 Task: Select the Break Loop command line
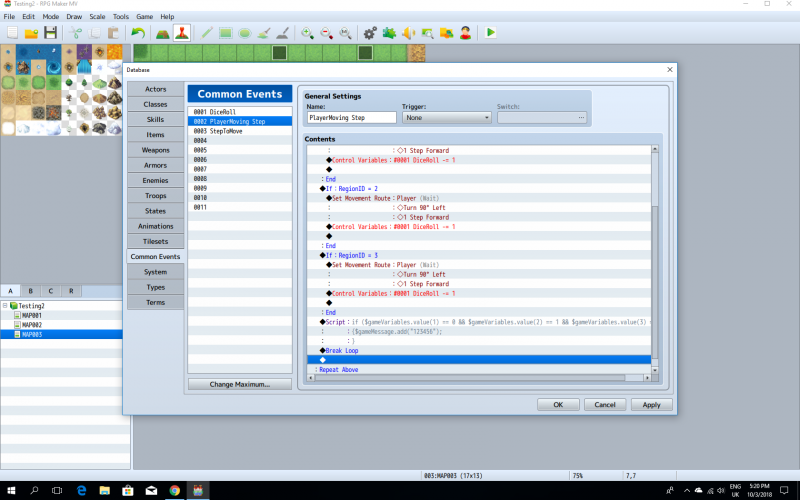click(x=479, y=351)
